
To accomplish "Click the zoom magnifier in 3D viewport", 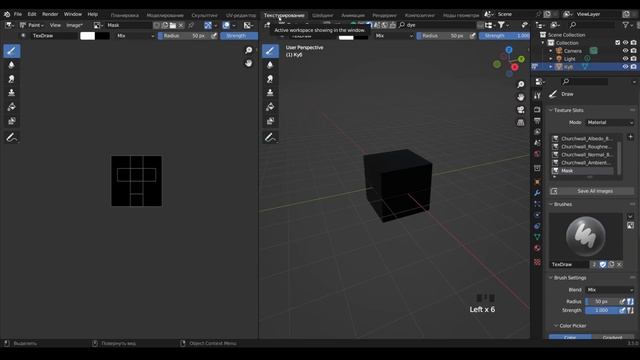I will 520,84.
